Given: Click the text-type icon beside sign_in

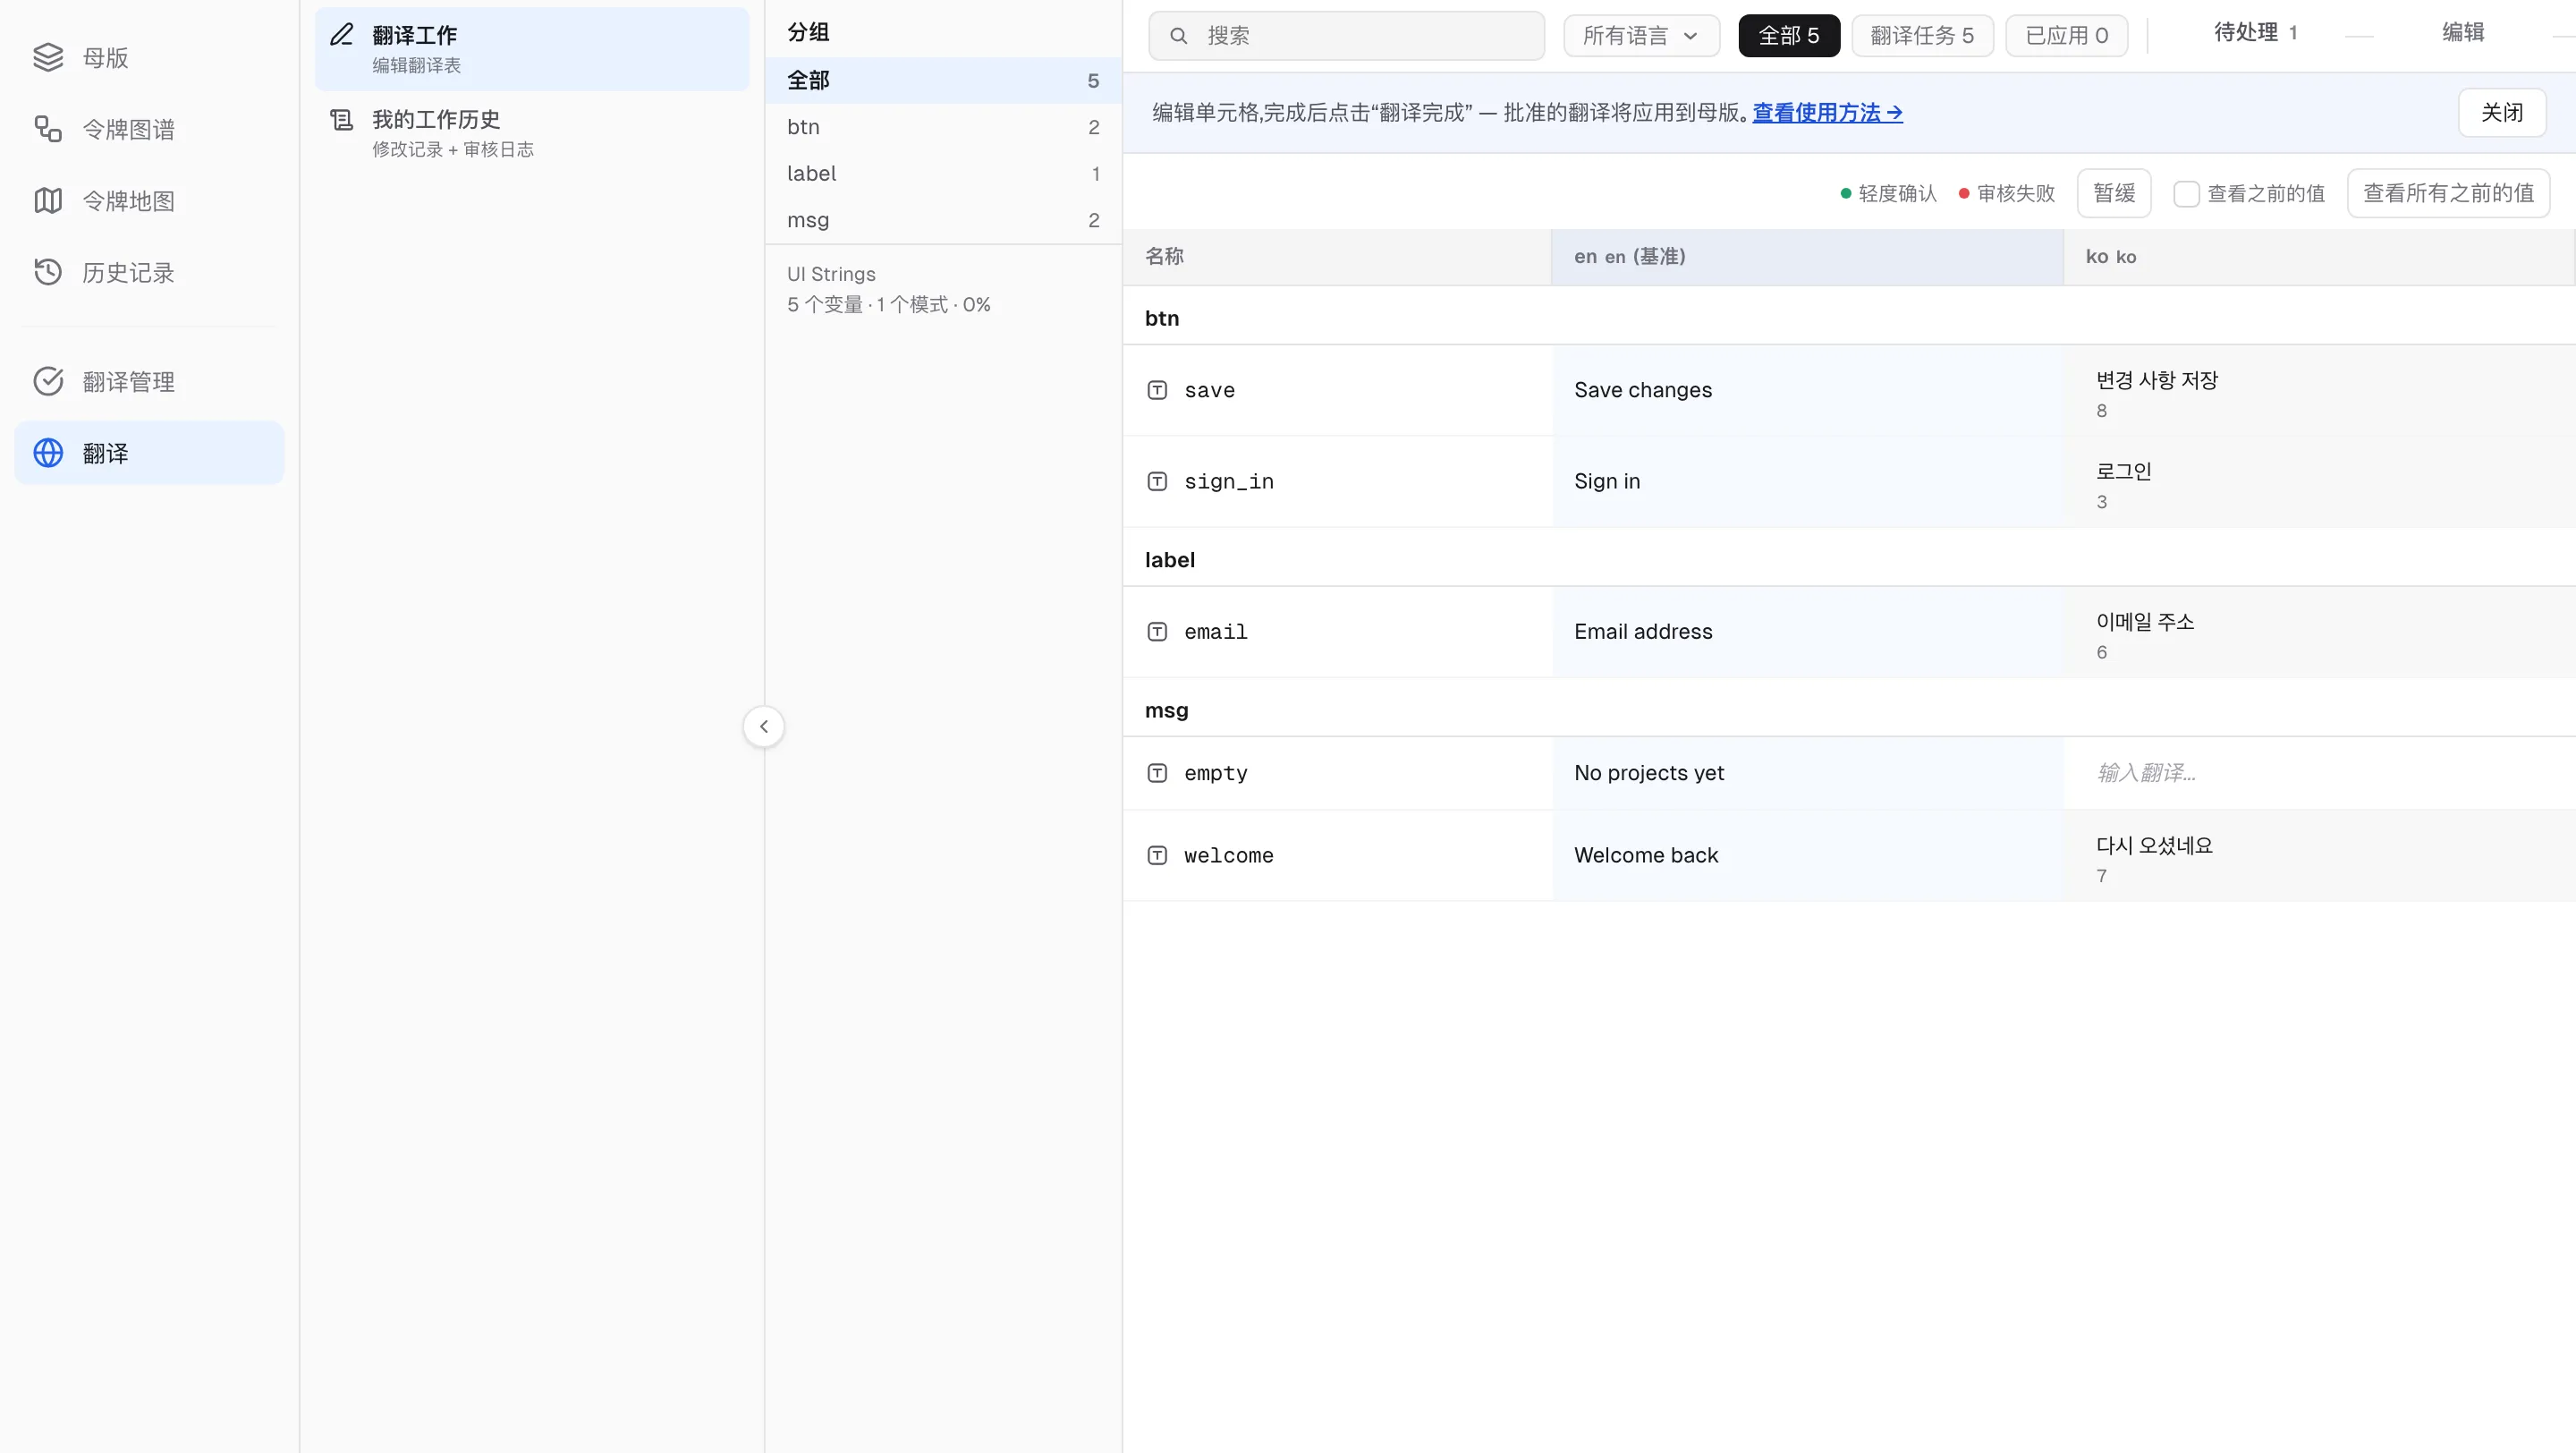Looking at the screenshot, I should 1157,481.
